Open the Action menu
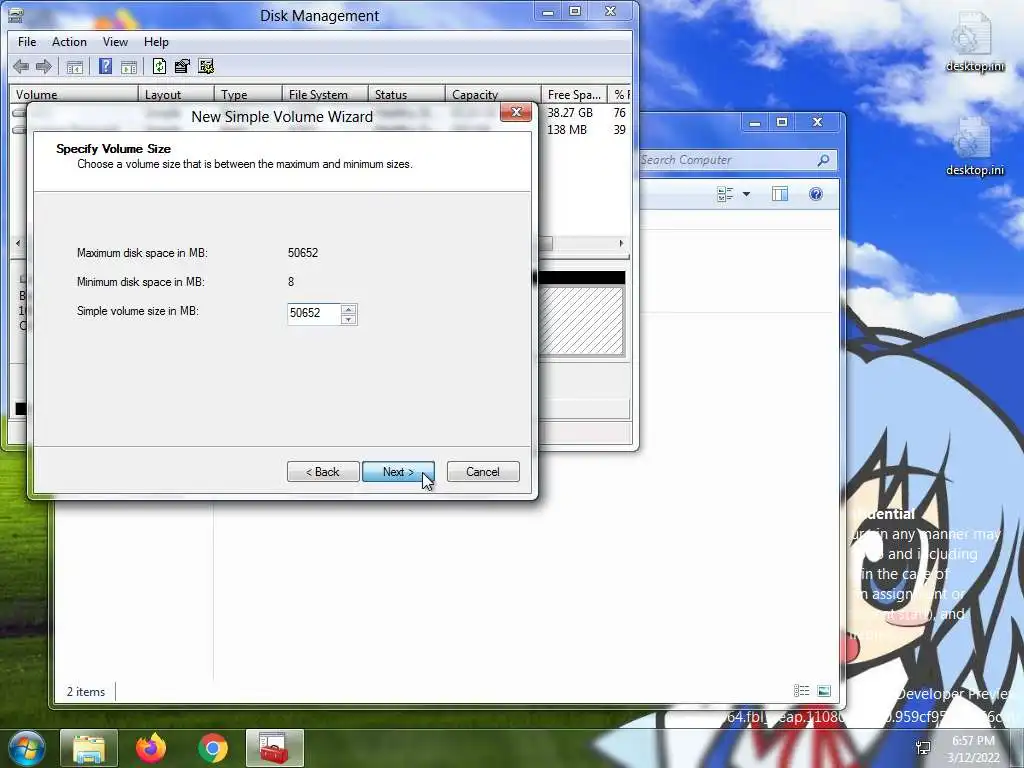This screenshot has width=1024, height=768. click(69, 42)
